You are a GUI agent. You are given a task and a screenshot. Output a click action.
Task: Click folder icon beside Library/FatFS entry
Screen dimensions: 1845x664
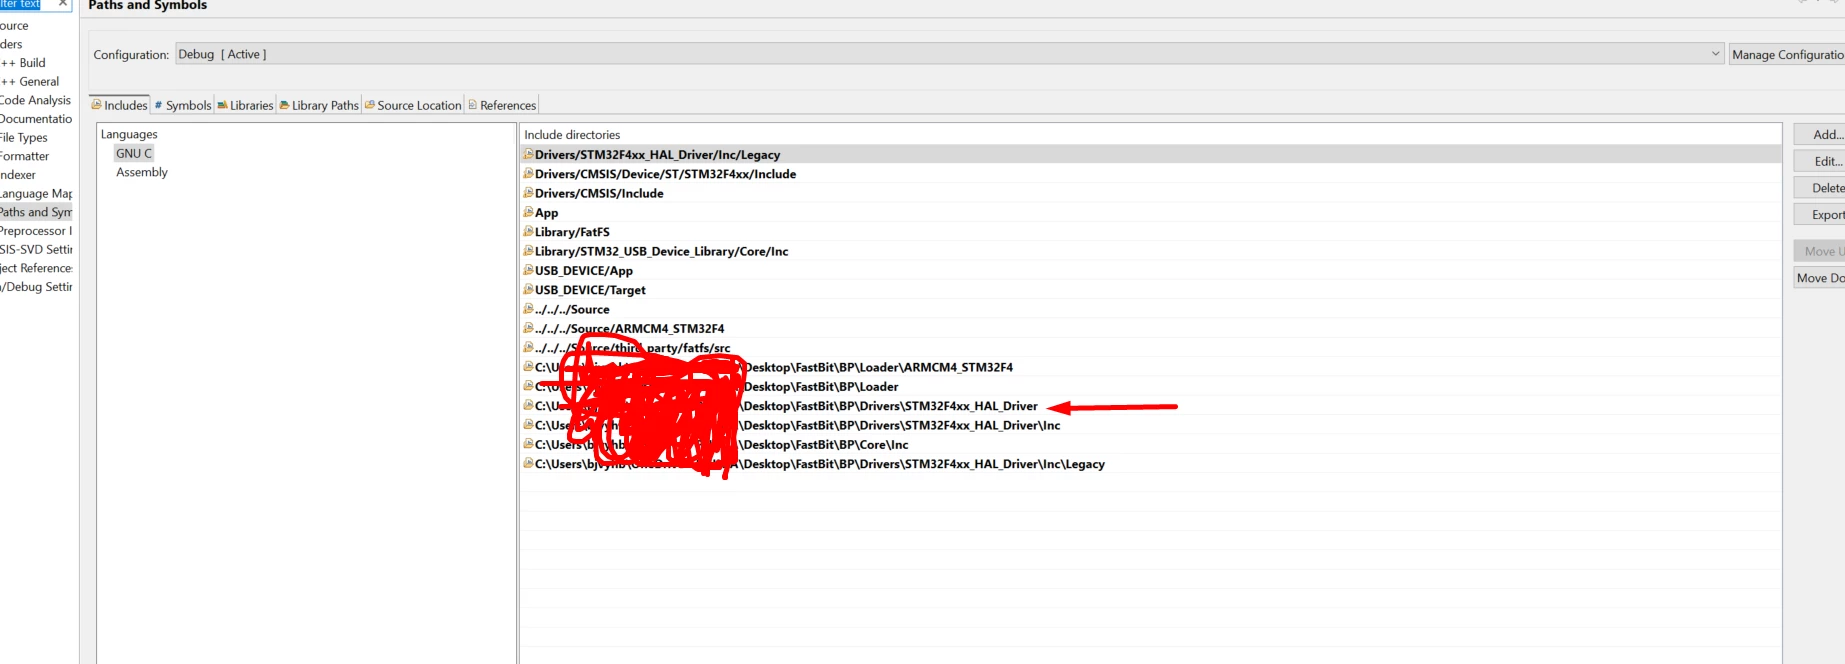pos(528,231)
